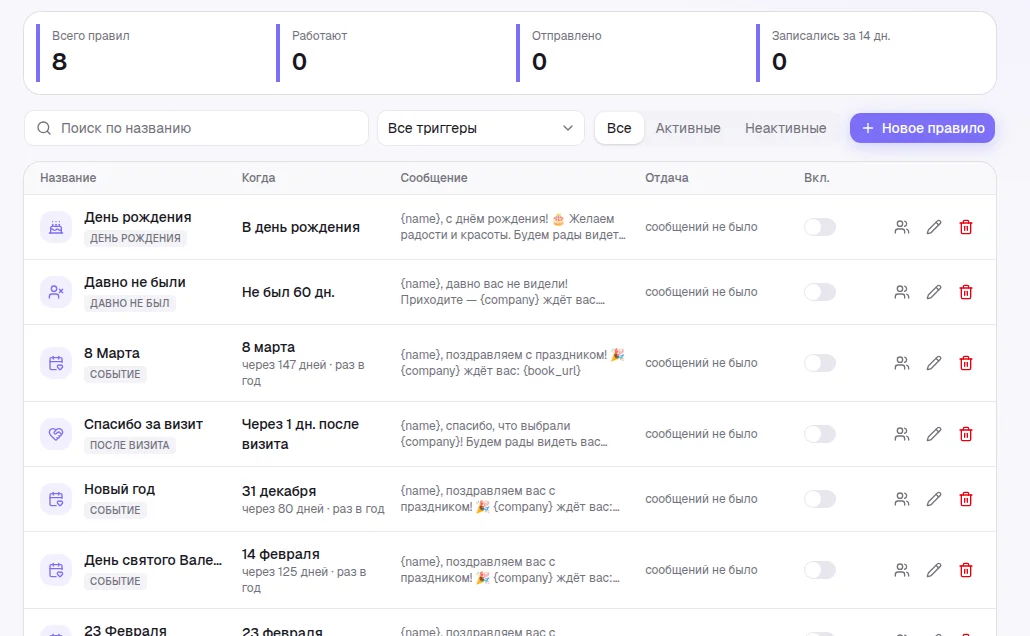Delete the 8 Марта rule

(x=966, y=363)
